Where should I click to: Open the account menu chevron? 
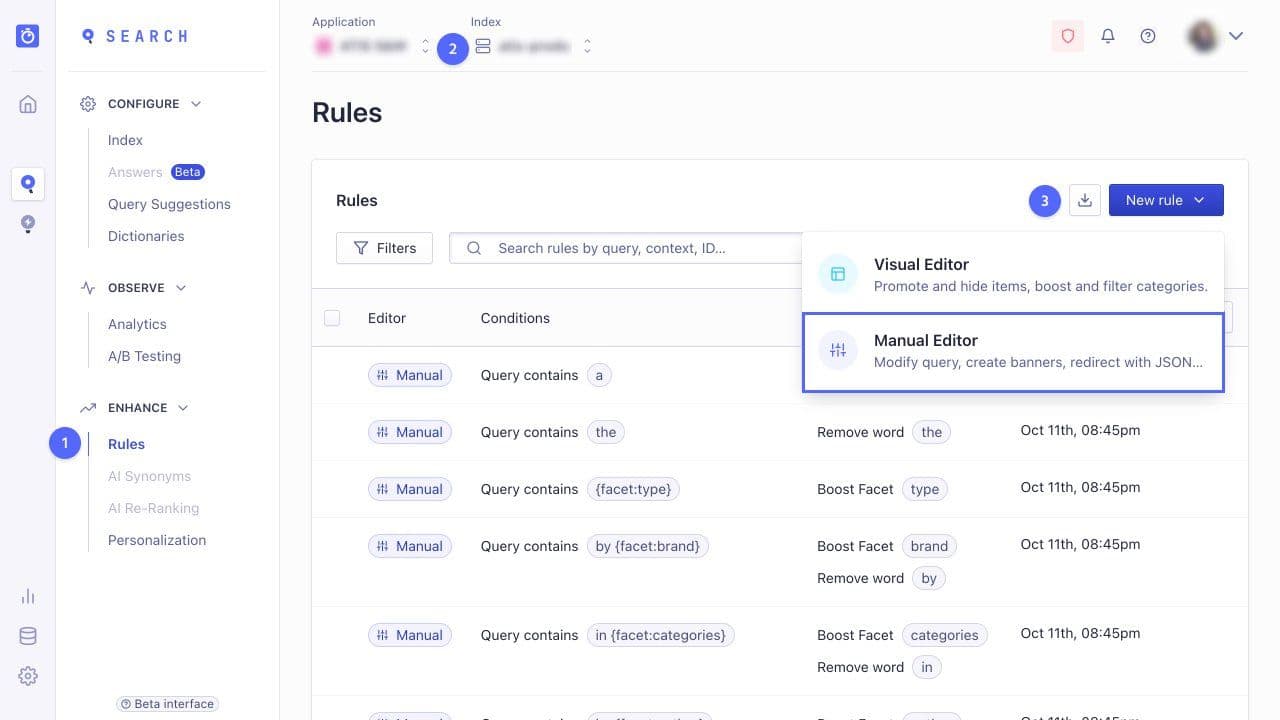(1236, 36)
